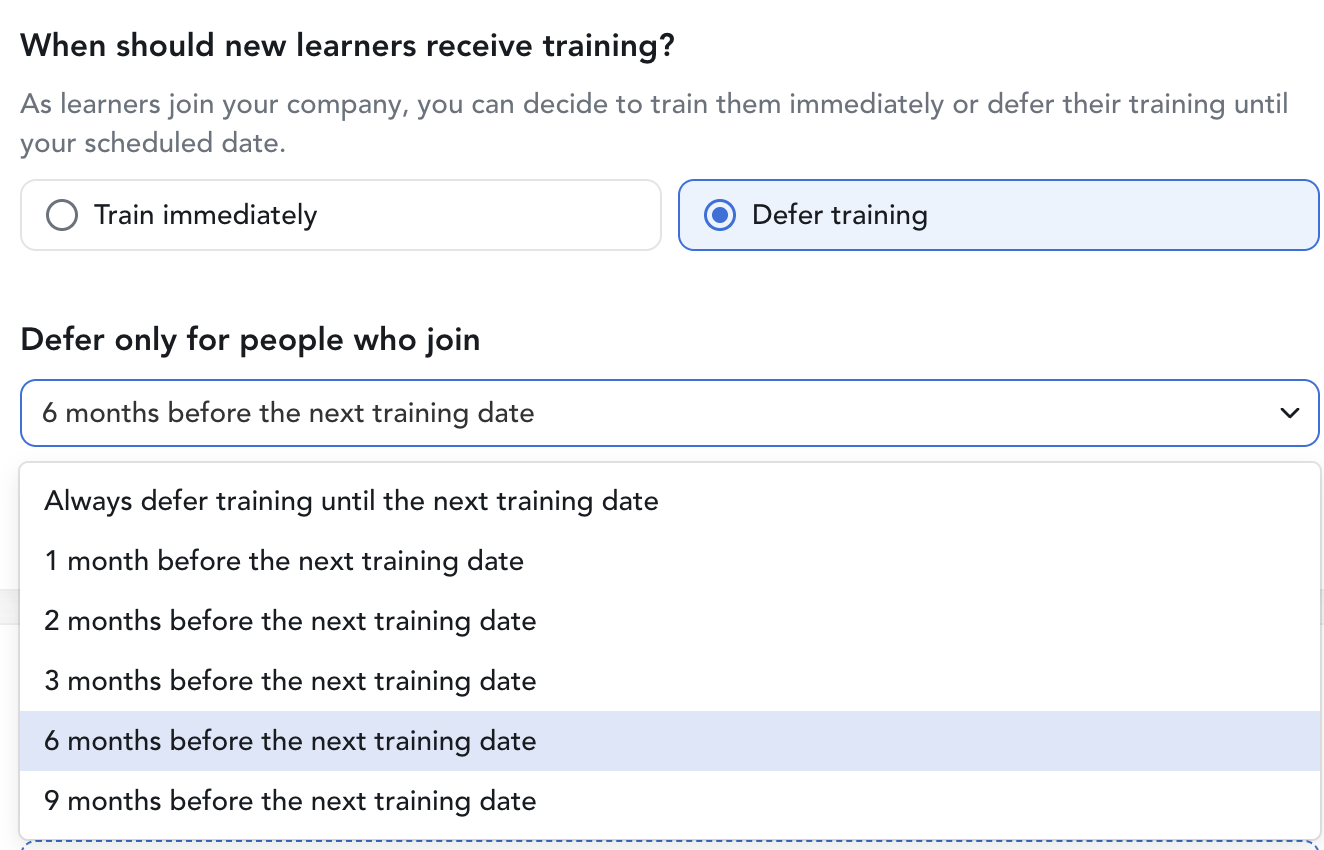Click the "your scheduled date" description text
Image resolution: width=1324 pixels, height=850 pixels.
(152, 143)
